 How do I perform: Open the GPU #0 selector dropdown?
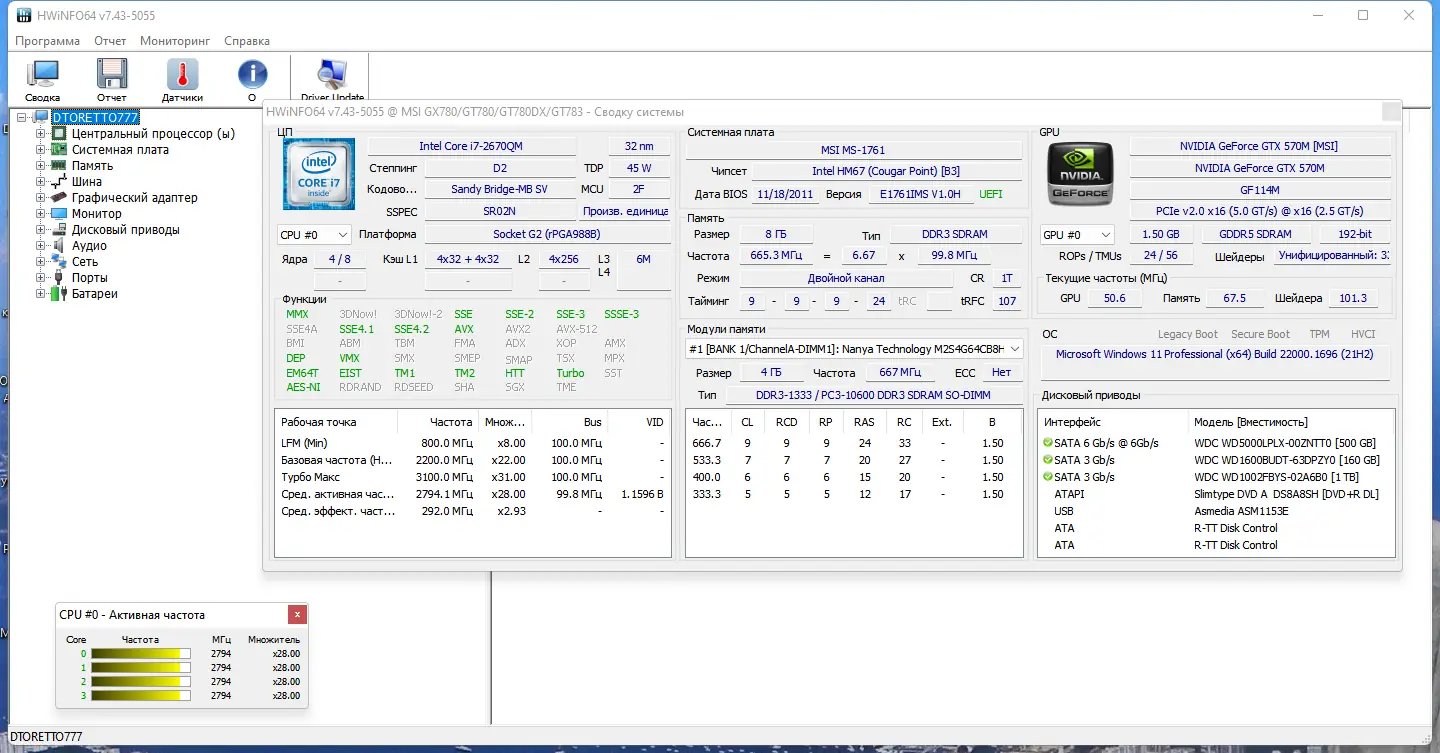pyautogui.click(x=1077, y=235)
